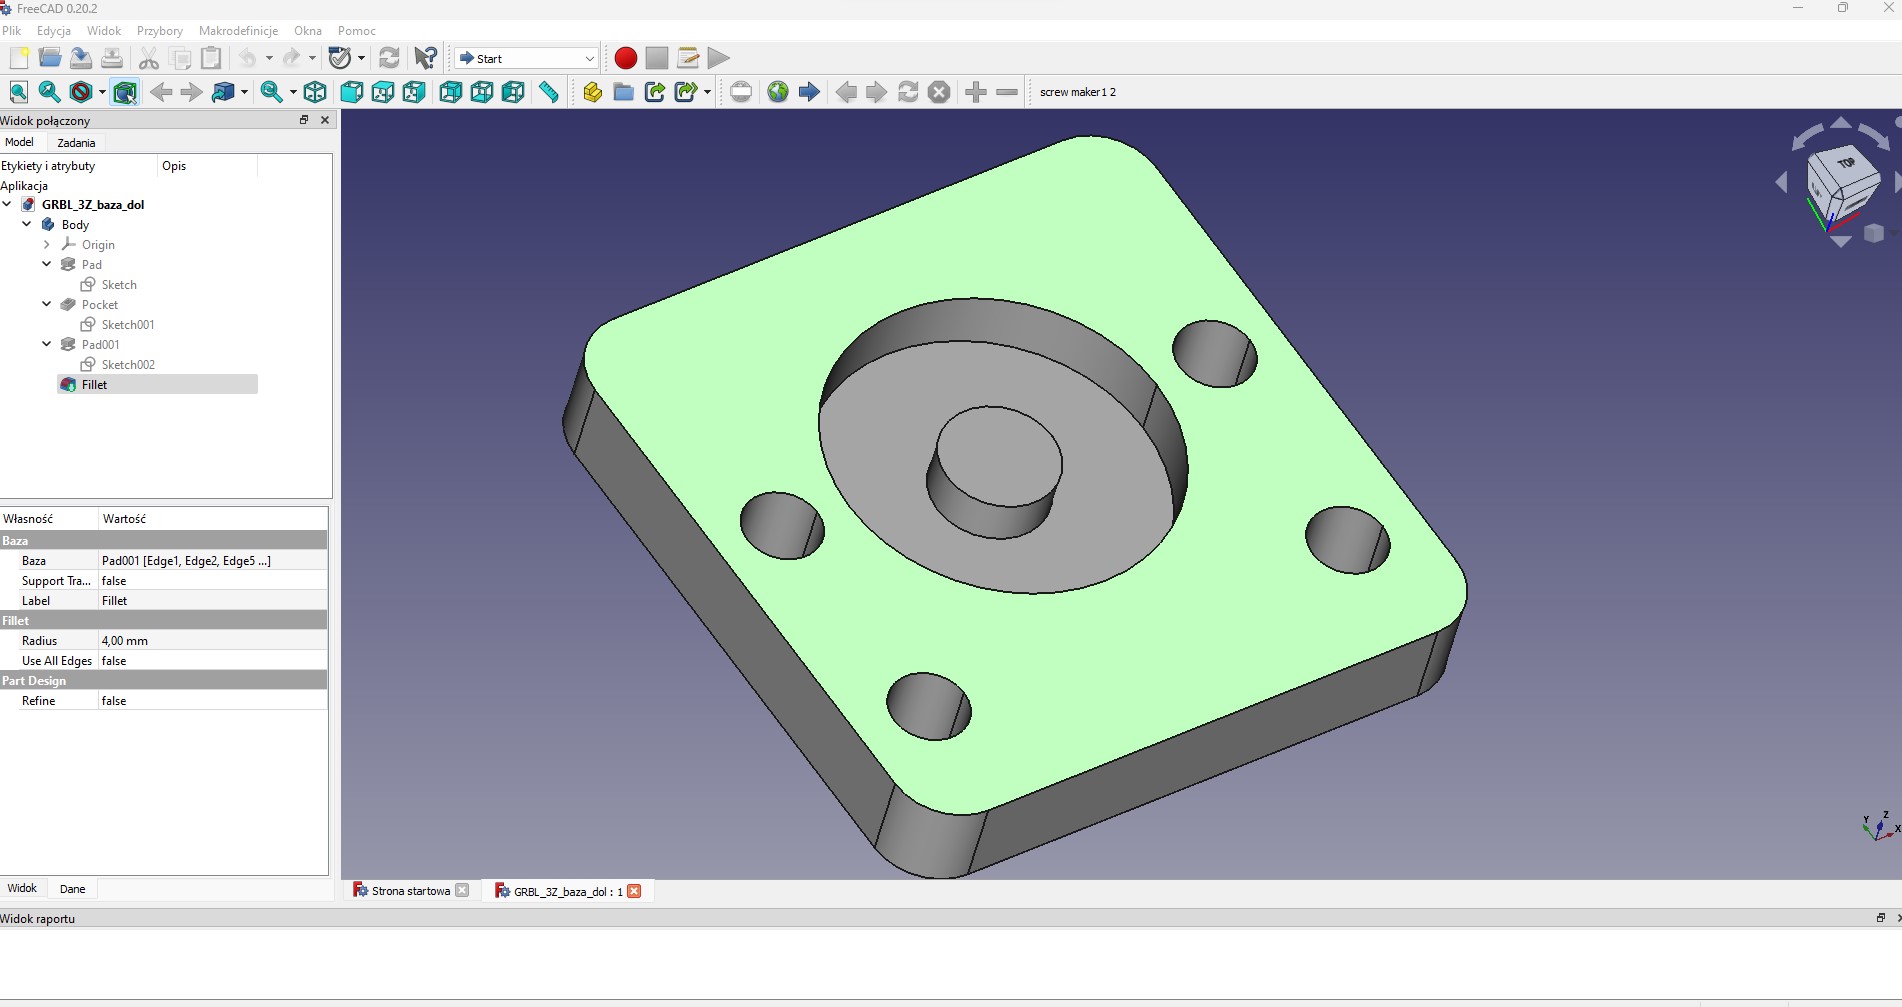Refresh document with recompute icon
The height and width of the screenshot is (1007, 1902).
tap(389, 58)
